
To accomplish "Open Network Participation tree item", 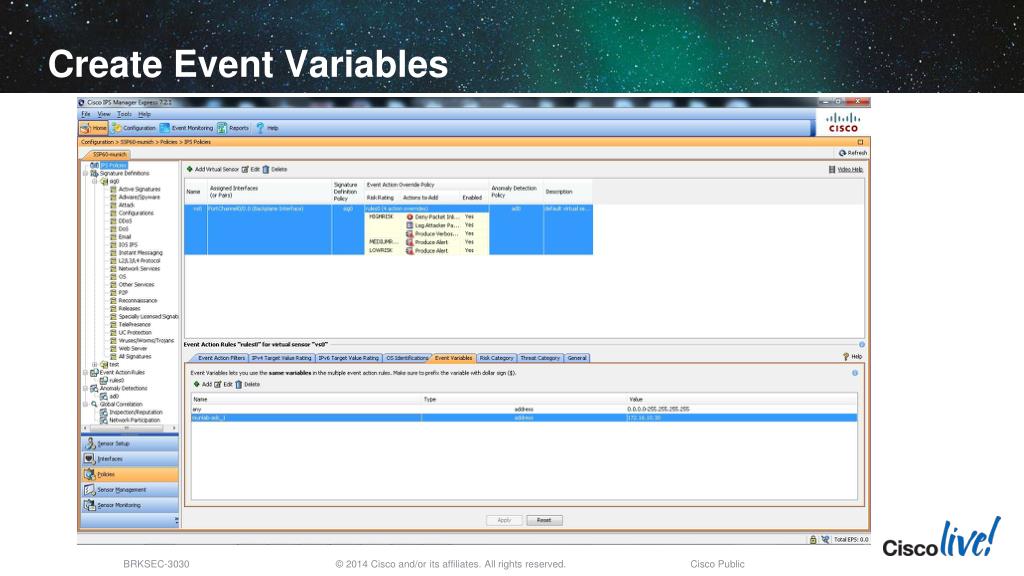I will [x=134, y=420].
